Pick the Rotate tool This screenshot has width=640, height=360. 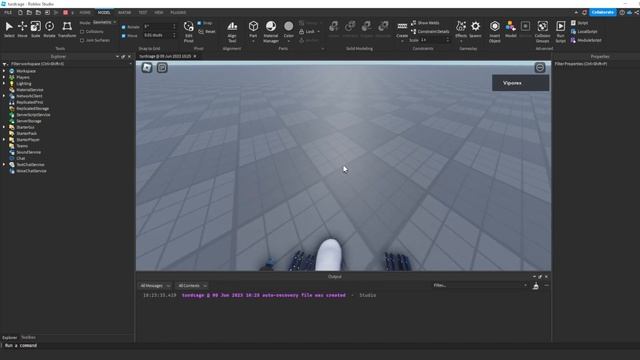49,29
